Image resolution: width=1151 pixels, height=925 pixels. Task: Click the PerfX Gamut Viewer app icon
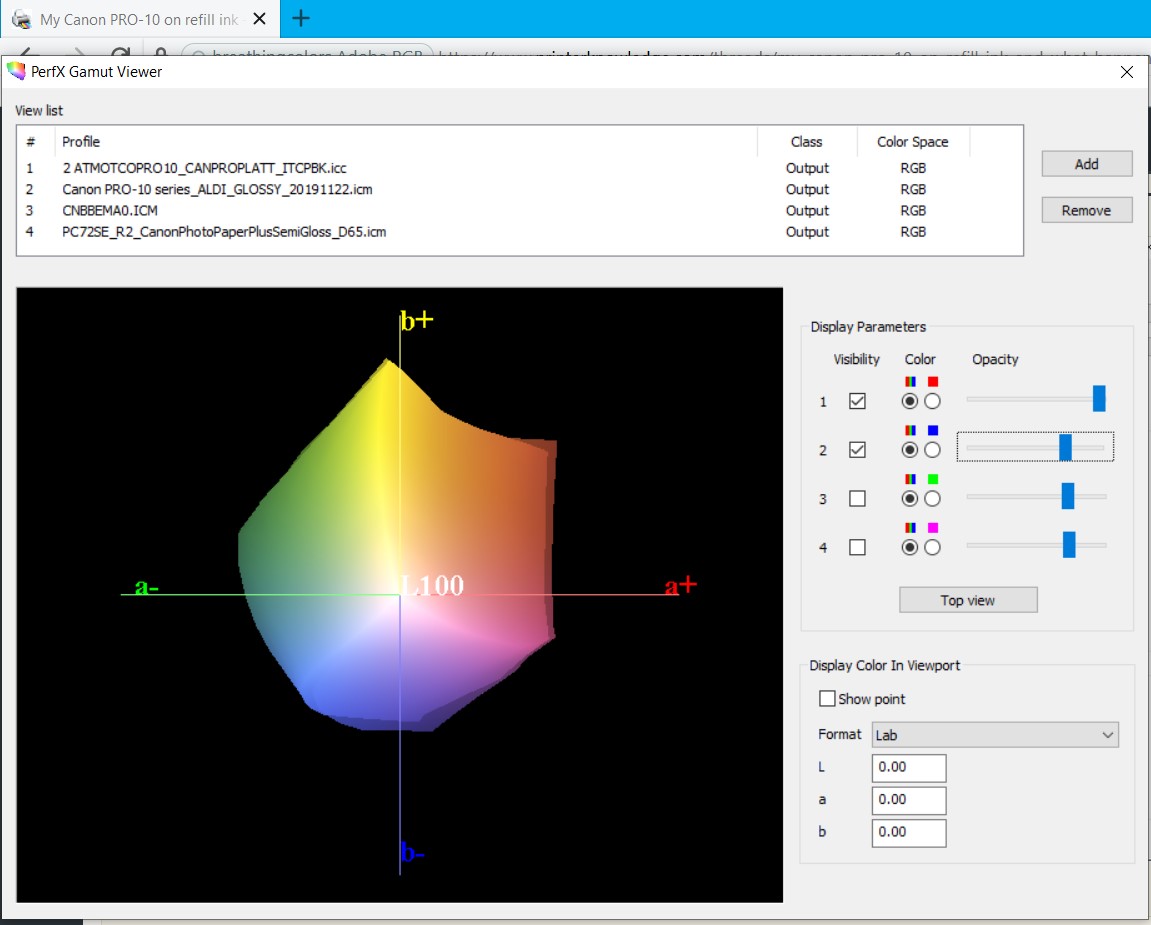(16, 71)
